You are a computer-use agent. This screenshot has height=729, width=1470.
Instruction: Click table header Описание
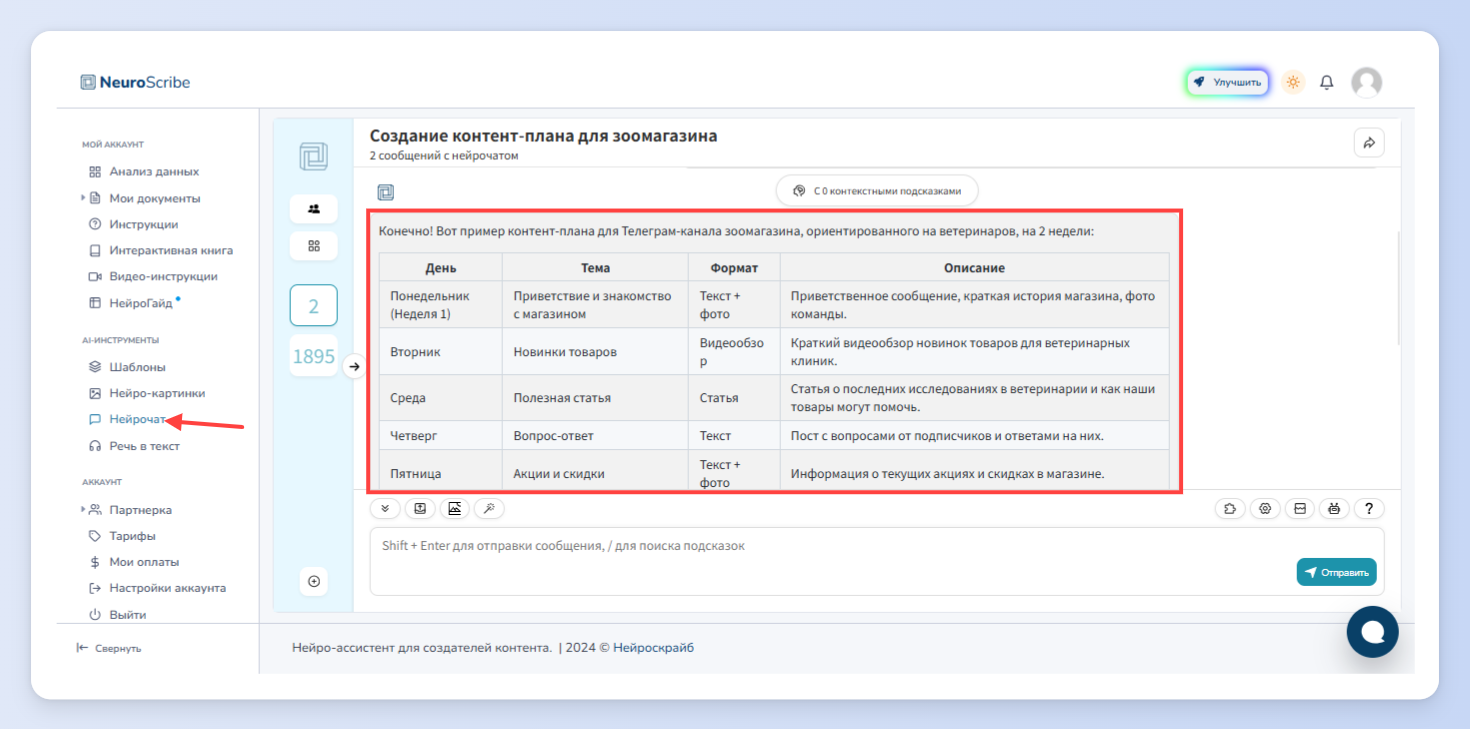[x=974, y=268]
